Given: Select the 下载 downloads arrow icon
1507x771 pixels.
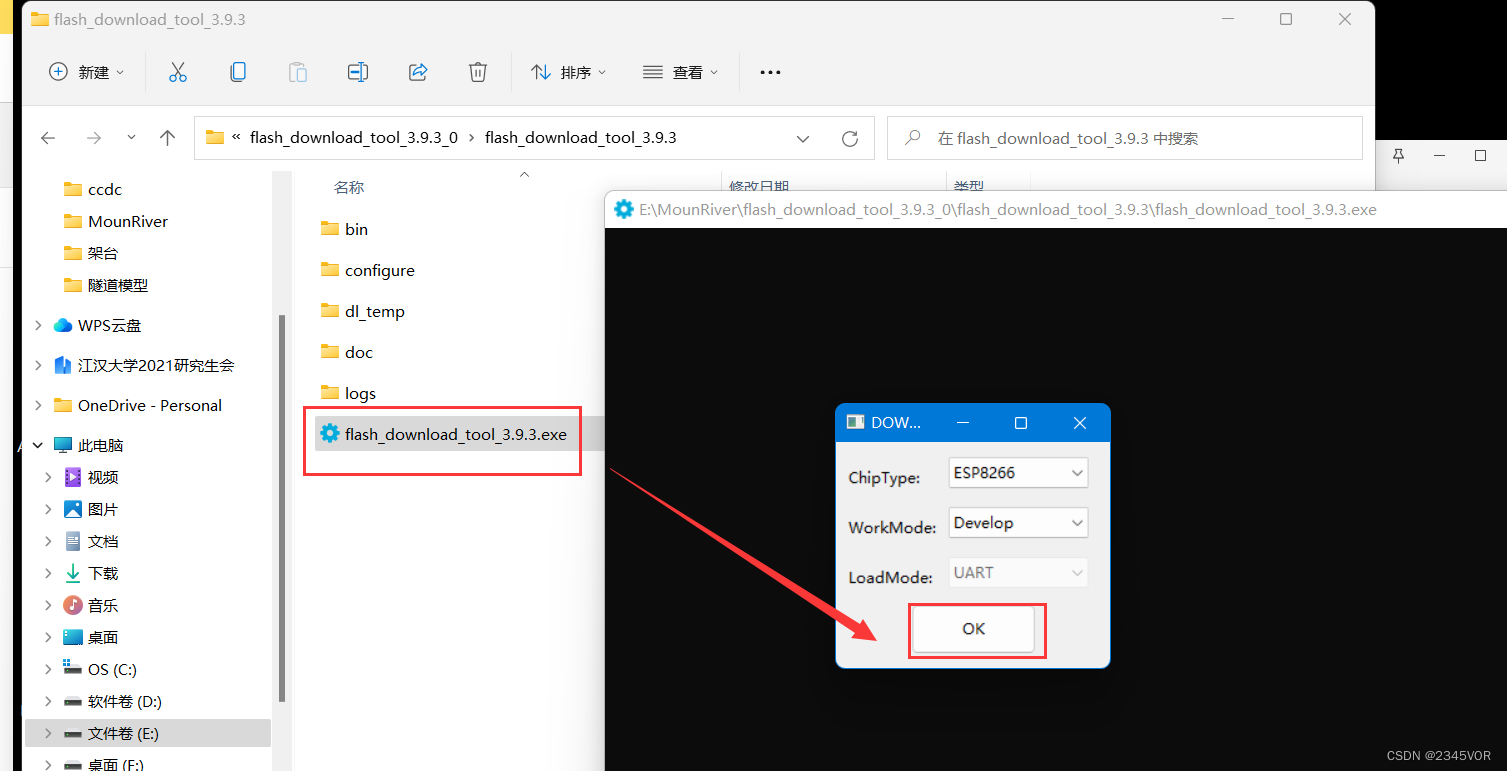Looking at the screenshot, I should pyautogui.click(x=73, y=573).
